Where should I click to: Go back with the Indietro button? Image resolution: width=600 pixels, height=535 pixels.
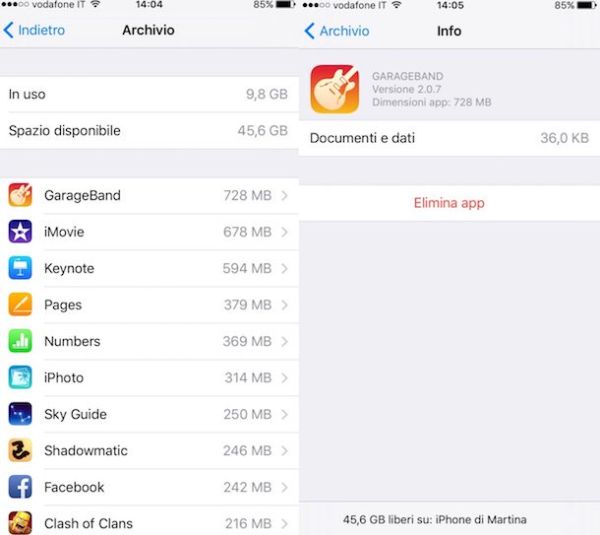[34, 30]
